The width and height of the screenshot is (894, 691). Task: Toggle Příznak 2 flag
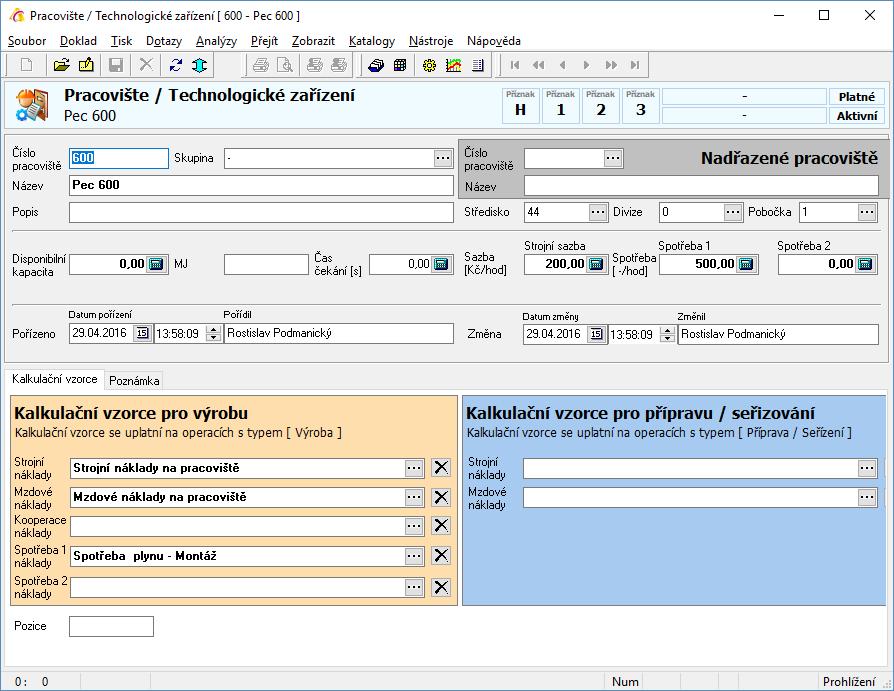(600, 105)
